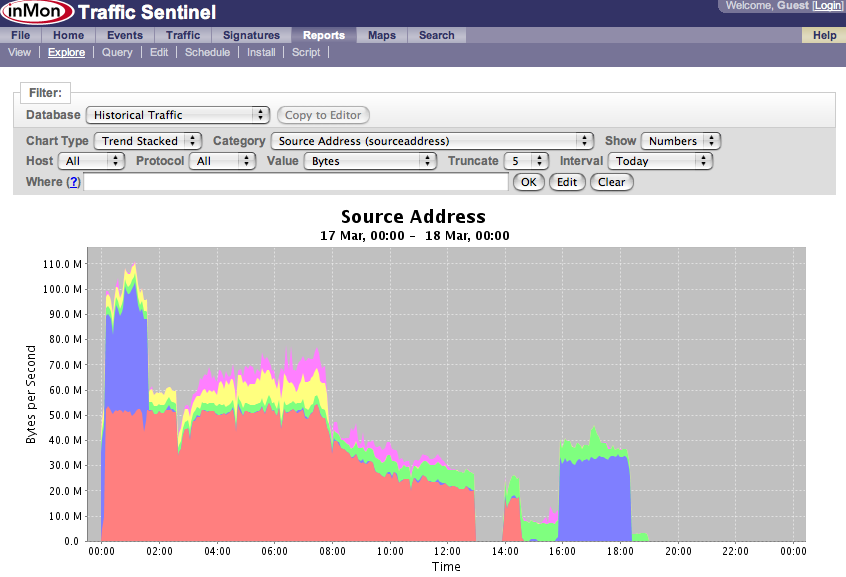This screenshot has width=846, height=577.
Task: Switch to the Maps tab
Action: [381, 34]
